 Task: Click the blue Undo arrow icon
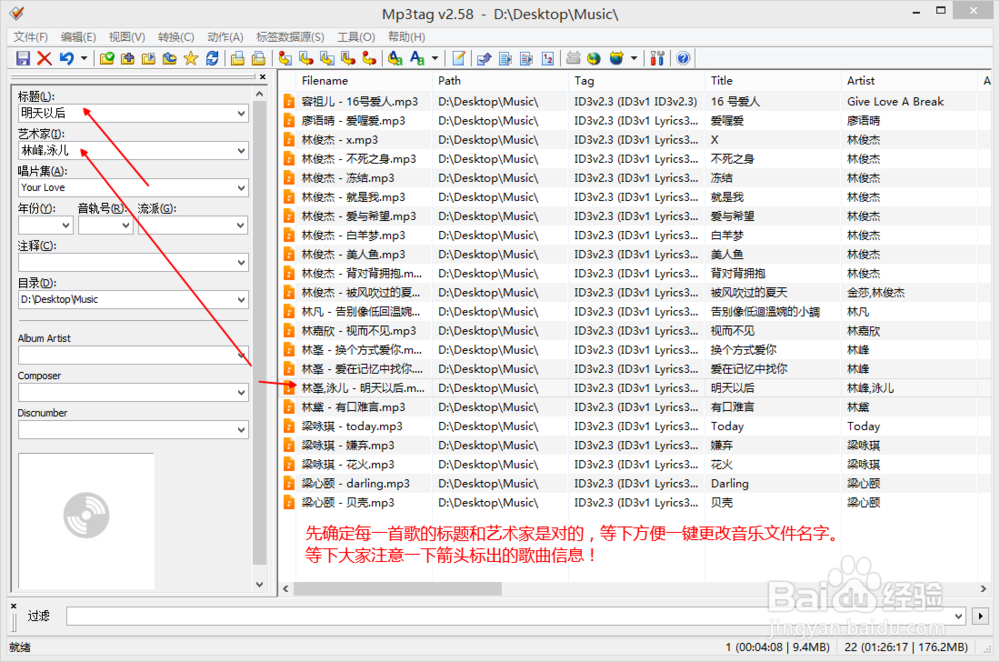[66, 59]
